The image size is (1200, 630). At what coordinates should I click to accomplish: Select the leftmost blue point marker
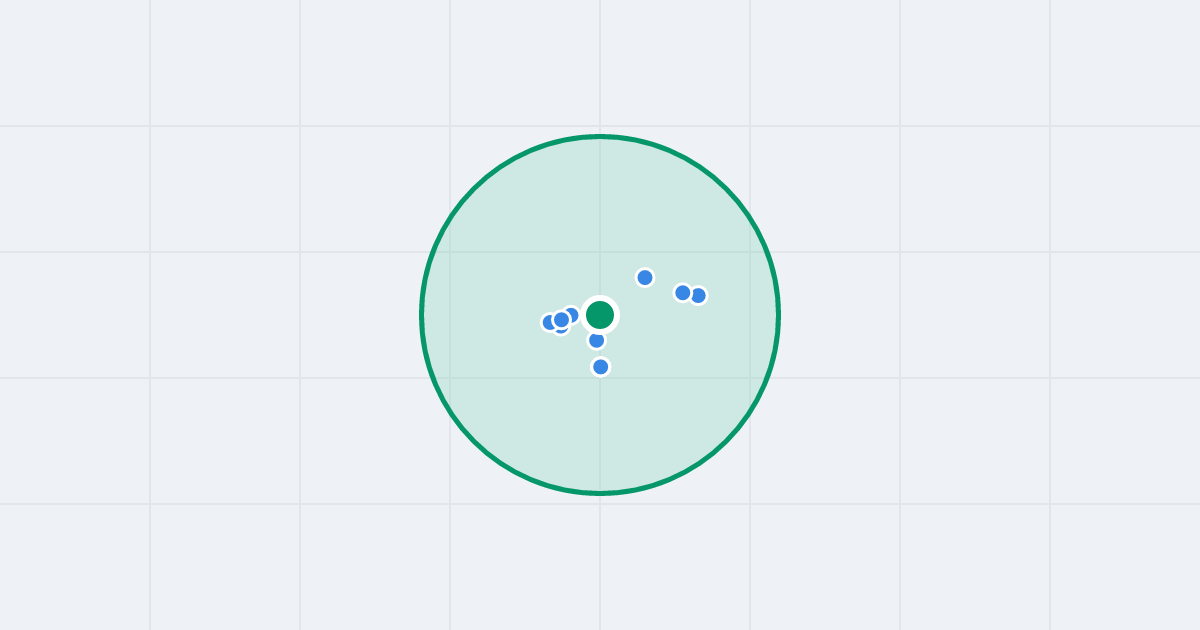(549, 322)
